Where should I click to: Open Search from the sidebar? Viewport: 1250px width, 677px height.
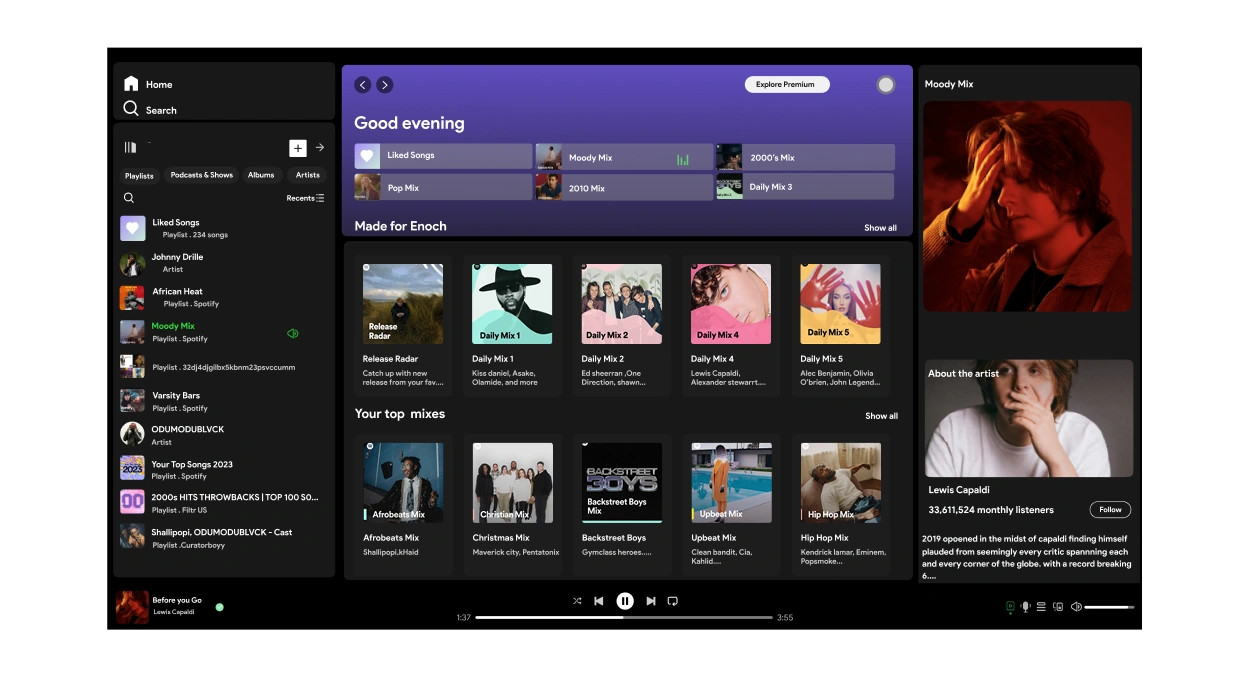(150, 109)
